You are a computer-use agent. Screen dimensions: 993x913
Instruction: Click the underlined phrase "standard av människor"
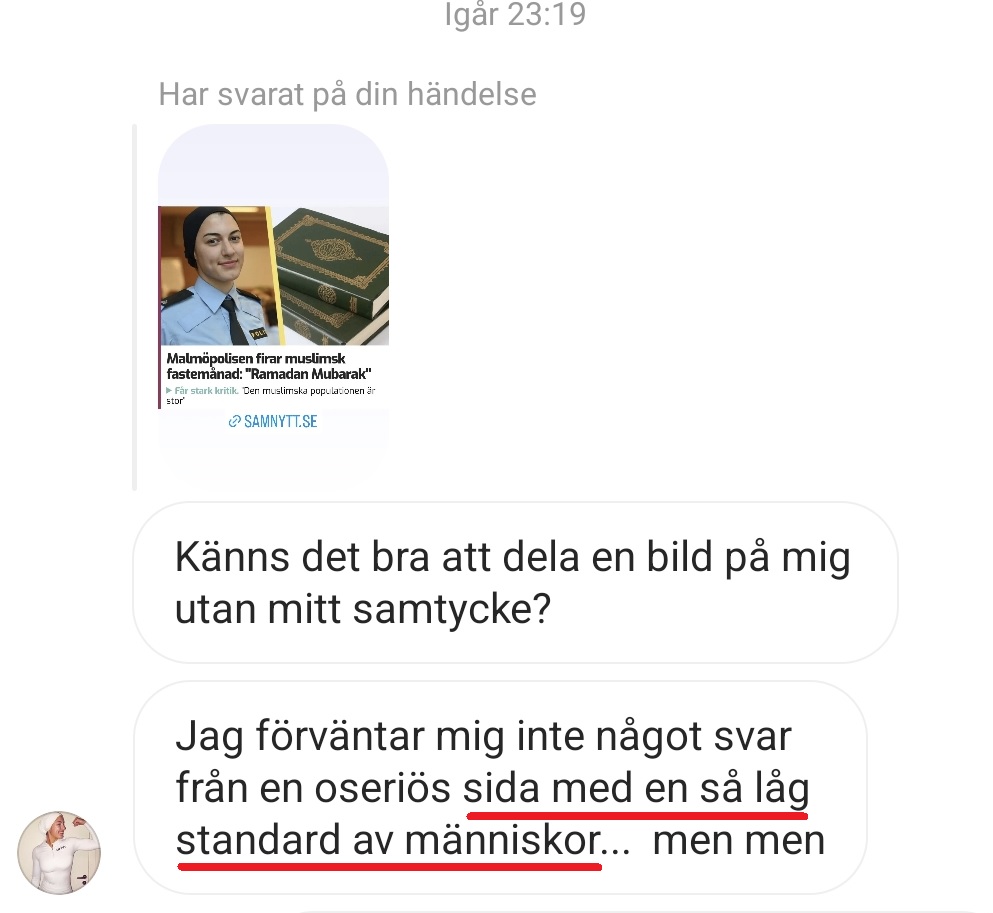click(x=388, y=841)
